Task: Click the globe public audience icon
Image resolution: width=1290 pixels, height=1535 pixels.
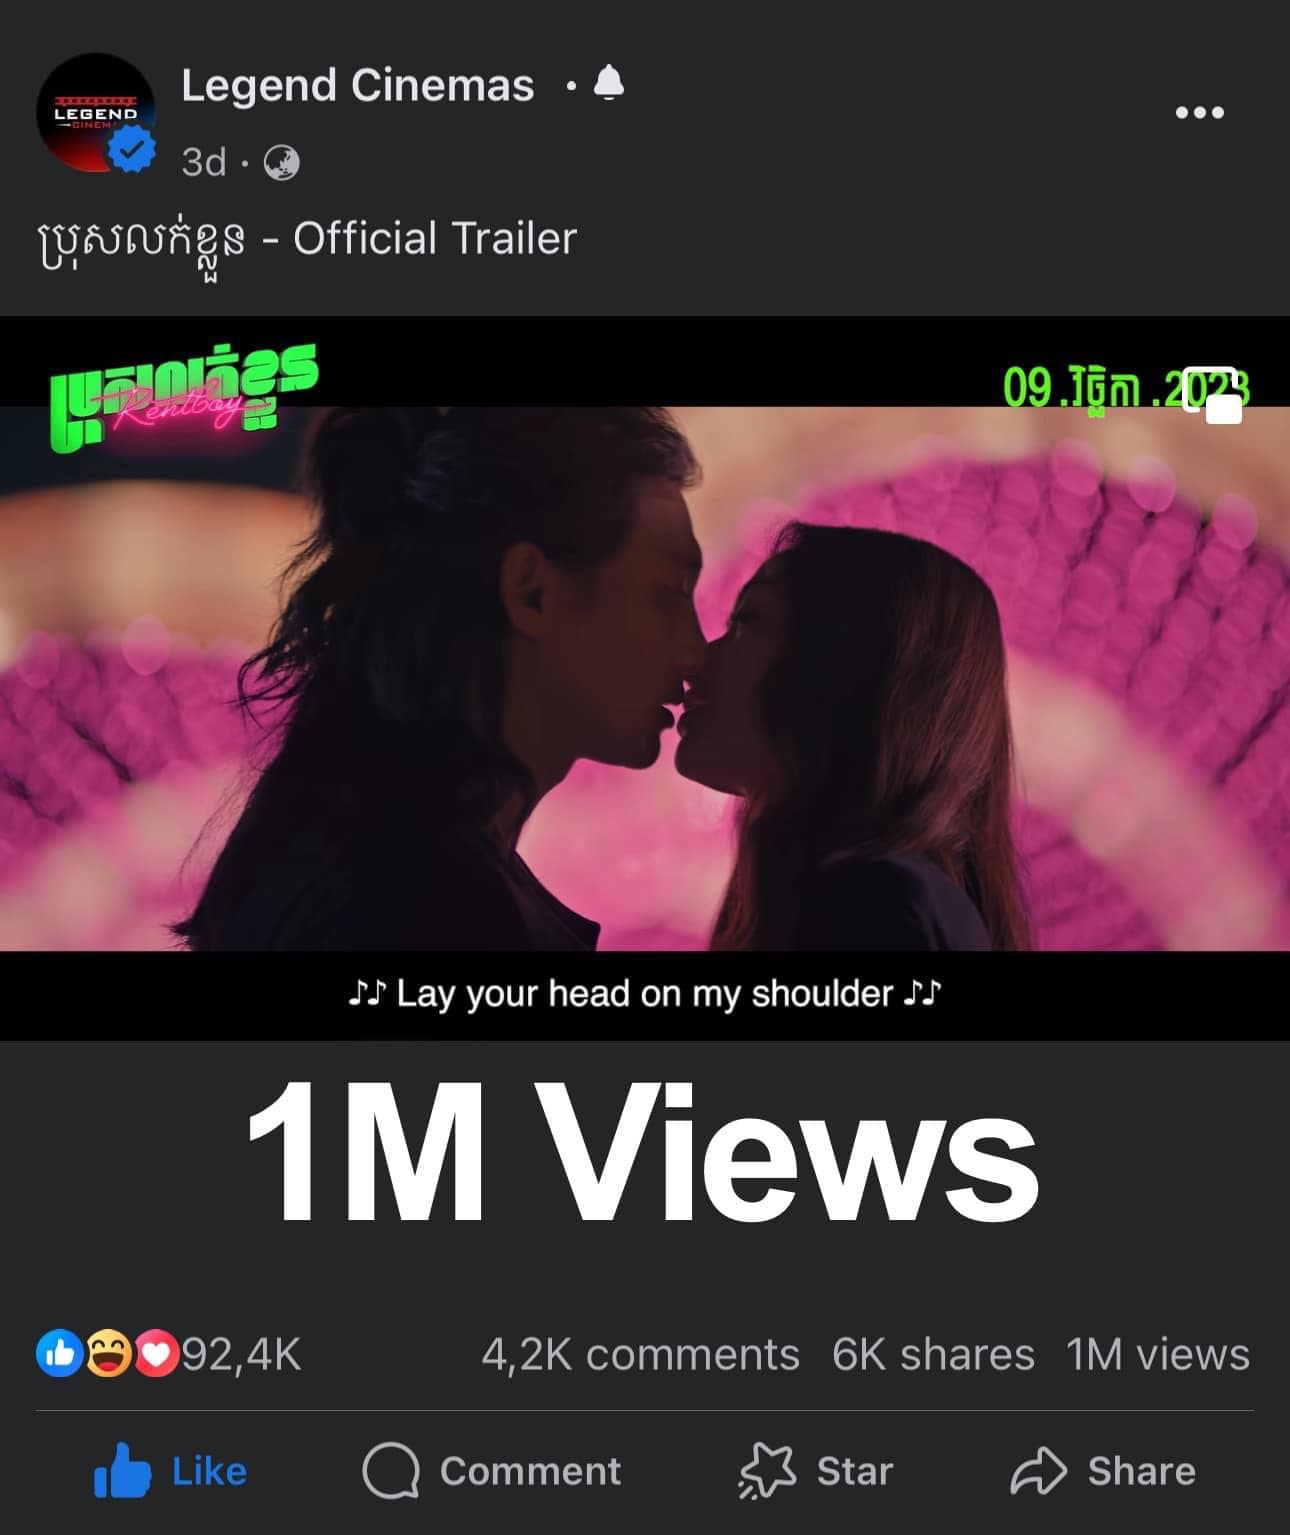Action: coord(281,162)
